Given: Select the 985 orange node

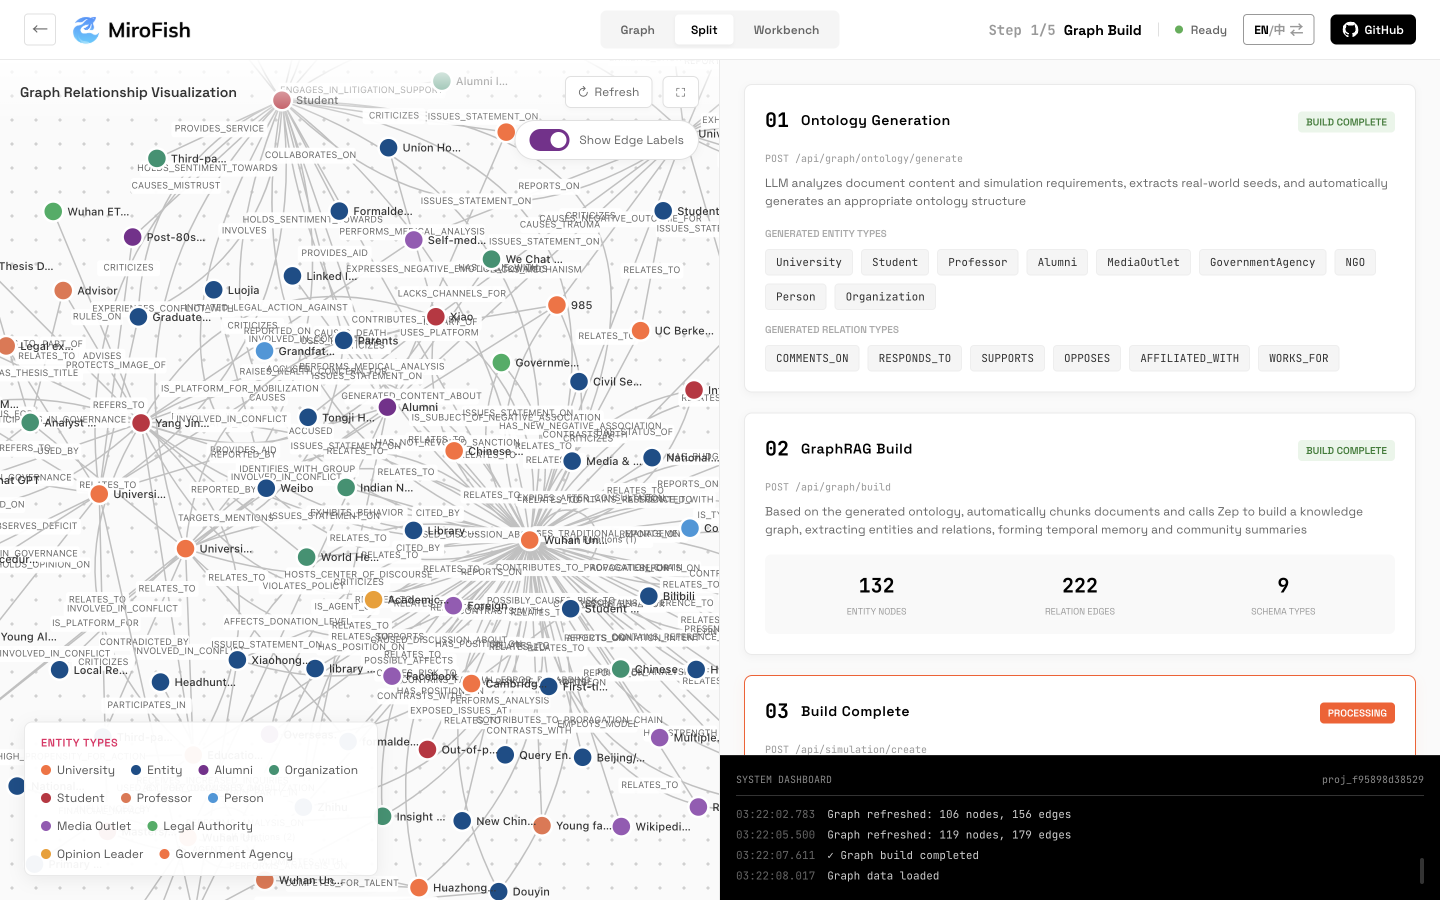Looking at the screenshot, I should point(557,305).
